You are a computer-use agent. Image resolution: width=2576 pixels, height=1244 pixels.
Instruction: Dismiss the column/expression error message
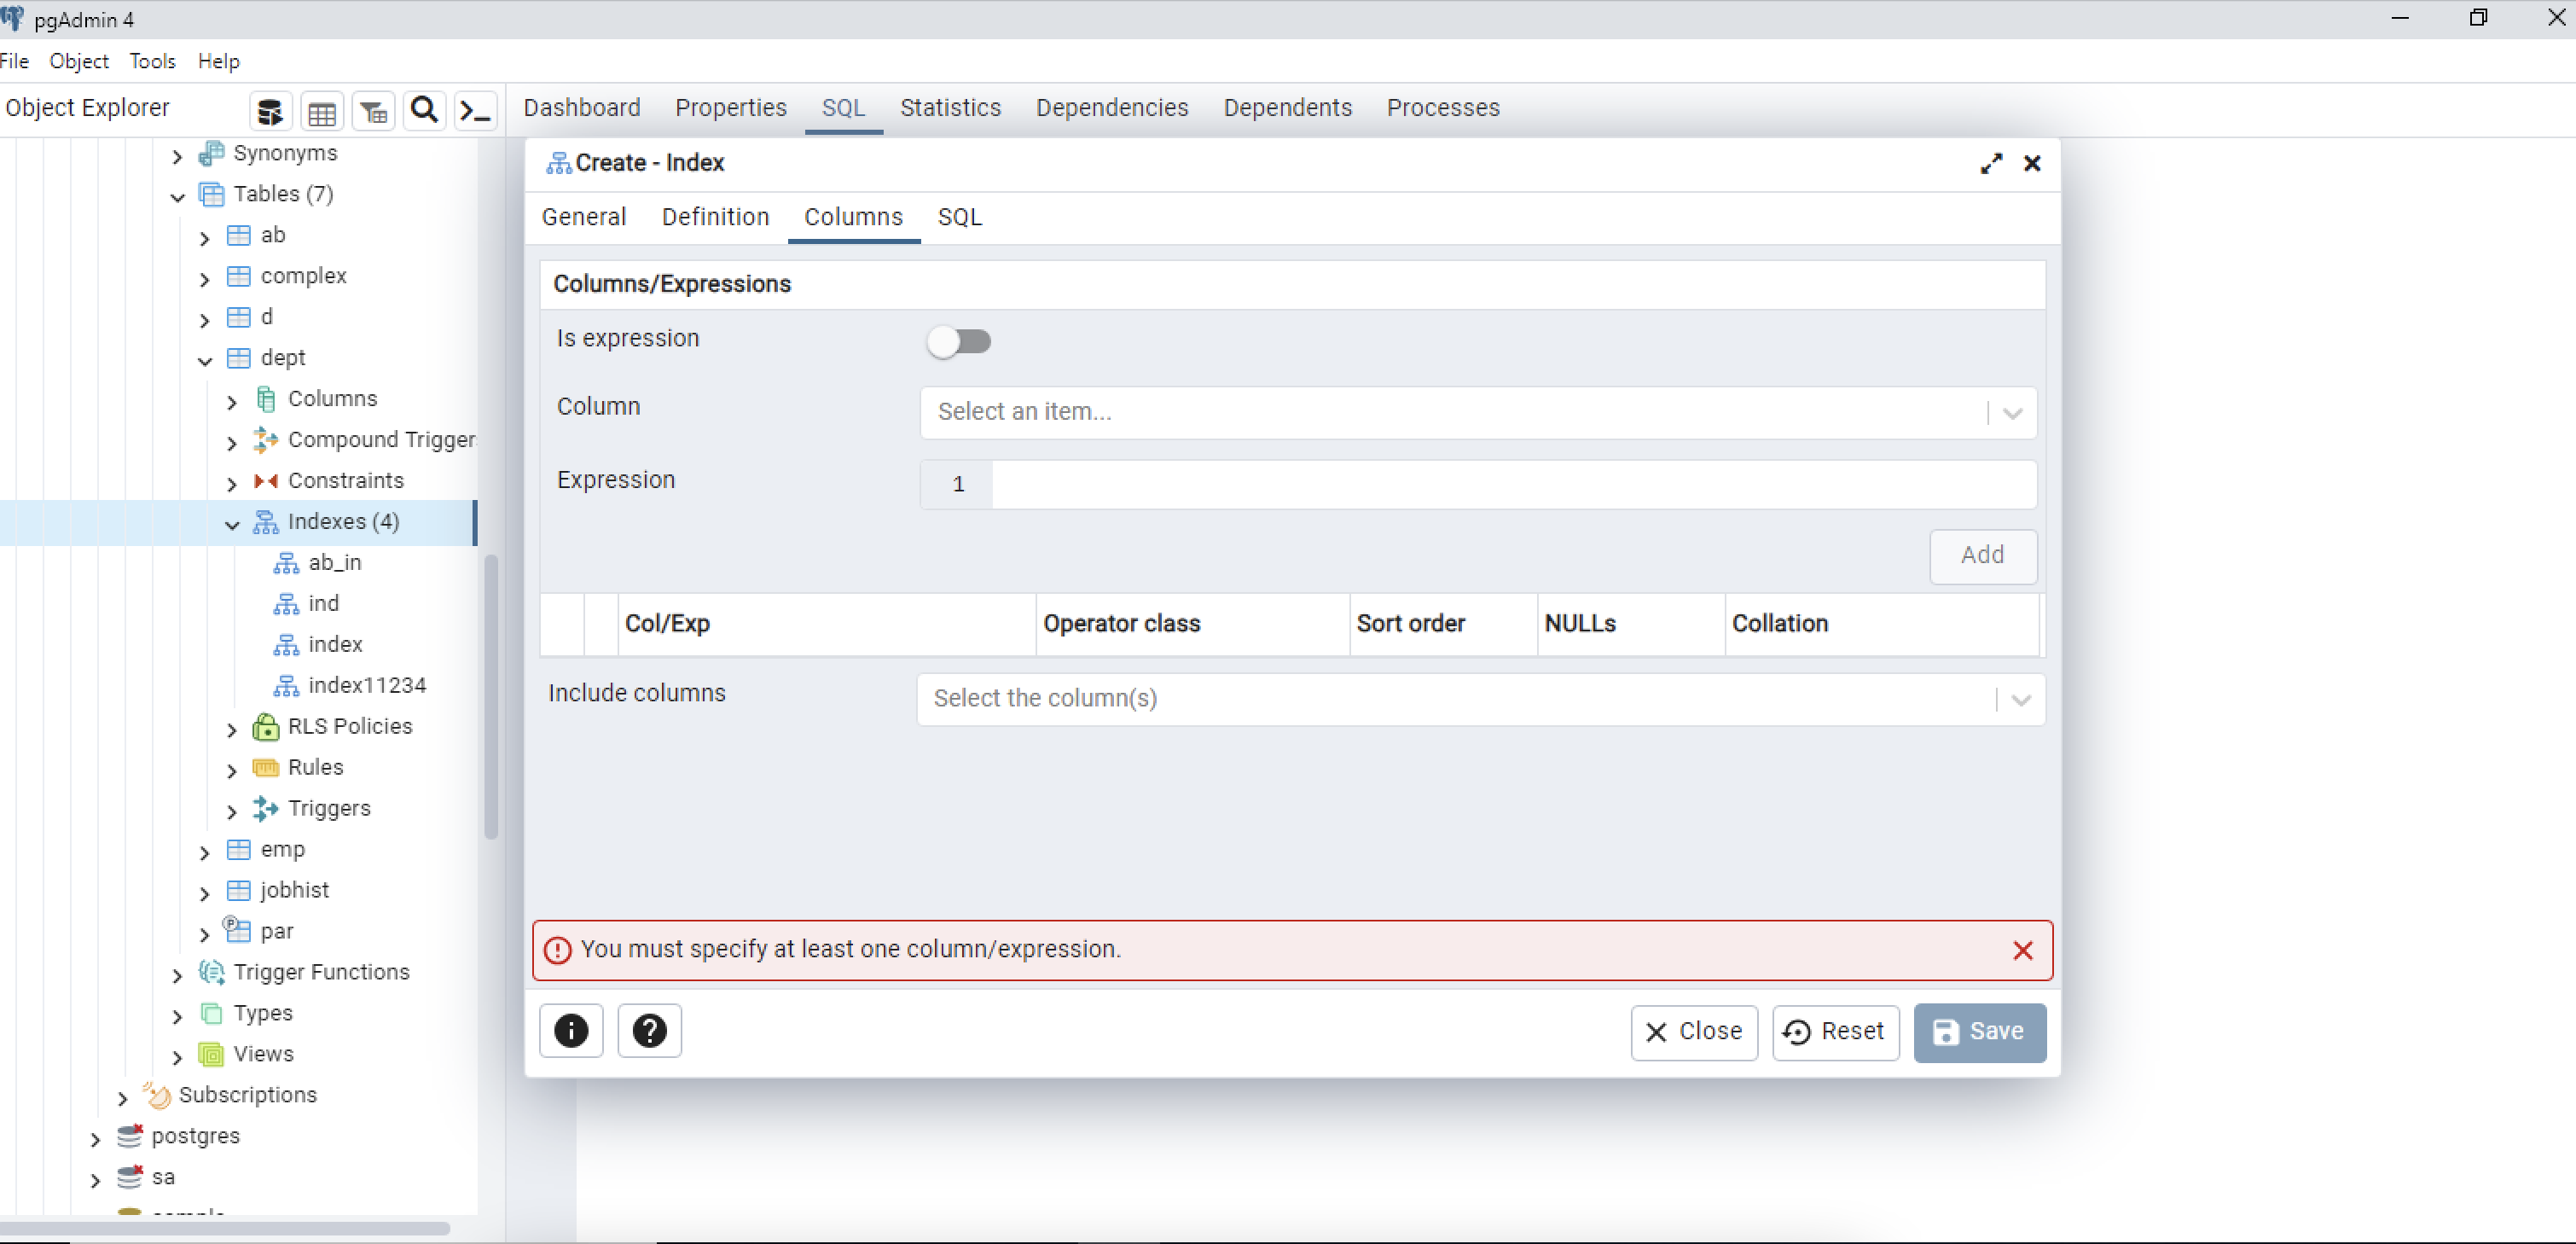(x=2023, y=950)
